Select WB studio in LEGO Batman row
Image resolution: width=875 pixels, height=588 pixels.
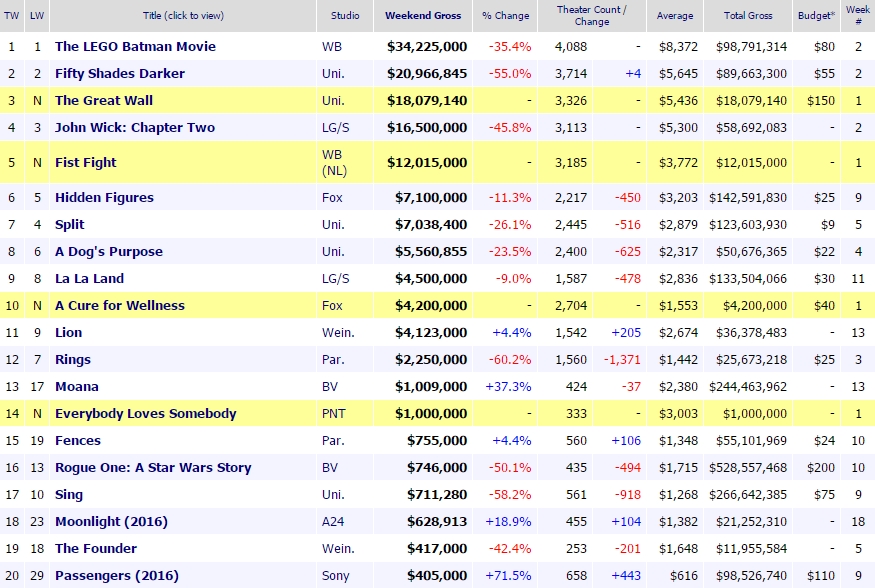(331, 47)
